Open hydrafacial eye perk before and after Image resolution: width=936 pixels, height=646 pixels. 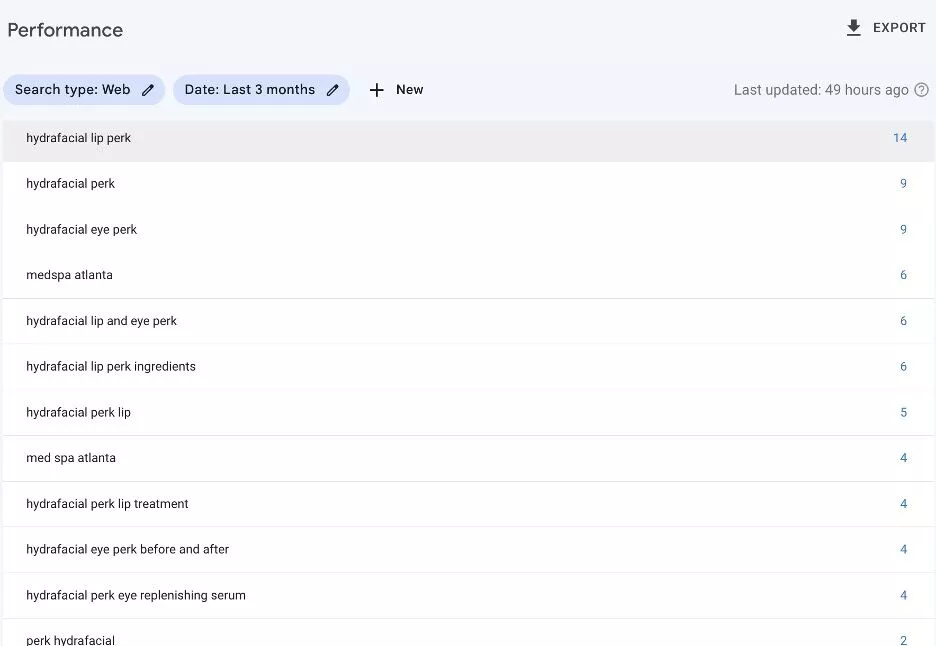(128, 550)
